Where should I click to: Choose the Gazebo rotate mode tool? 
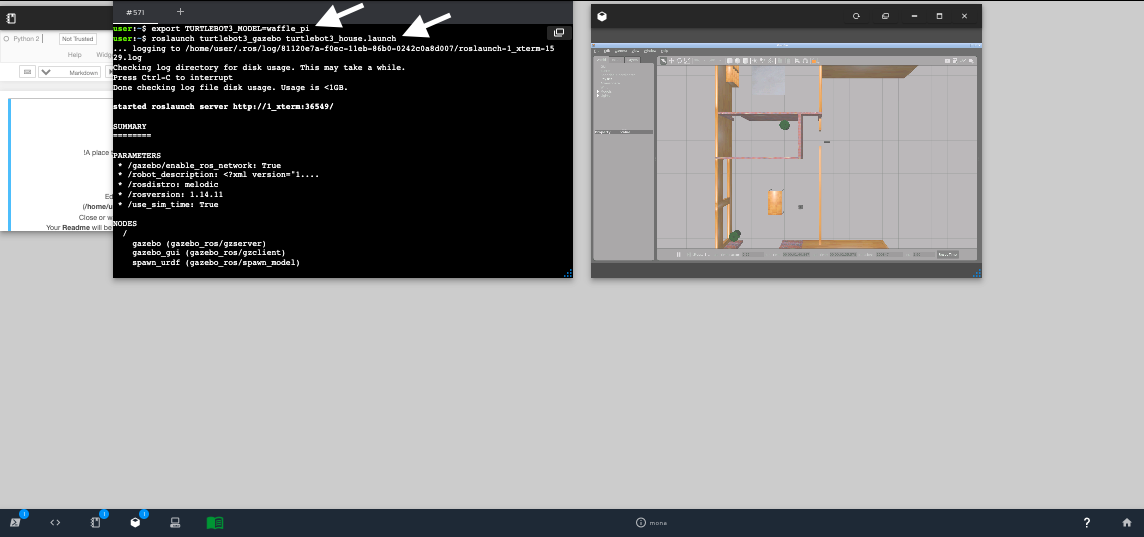(x=679, y=61)
